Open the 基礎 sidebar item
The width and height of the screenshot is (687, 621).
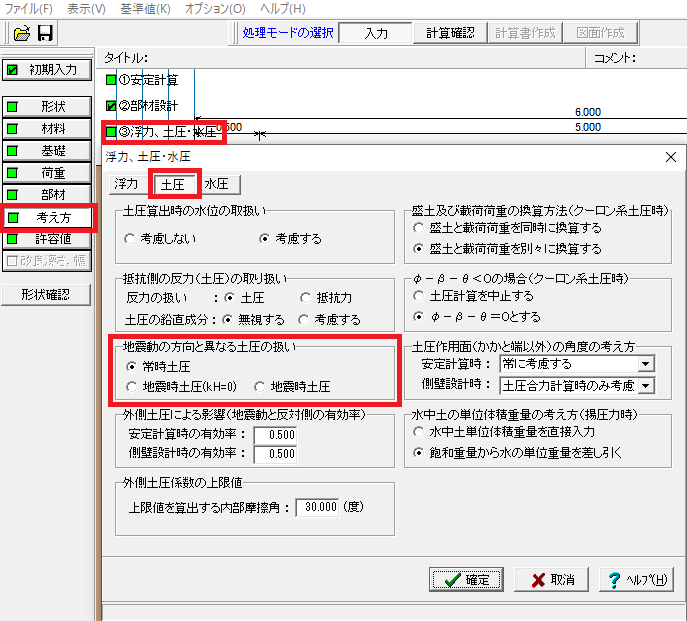(x=47, y=151)
